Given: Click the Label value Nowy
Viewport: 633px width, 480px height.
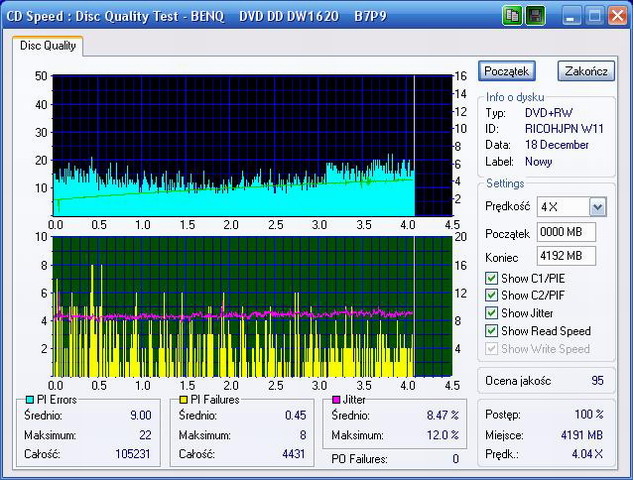Looking at the screenshot, I should 539,161.
